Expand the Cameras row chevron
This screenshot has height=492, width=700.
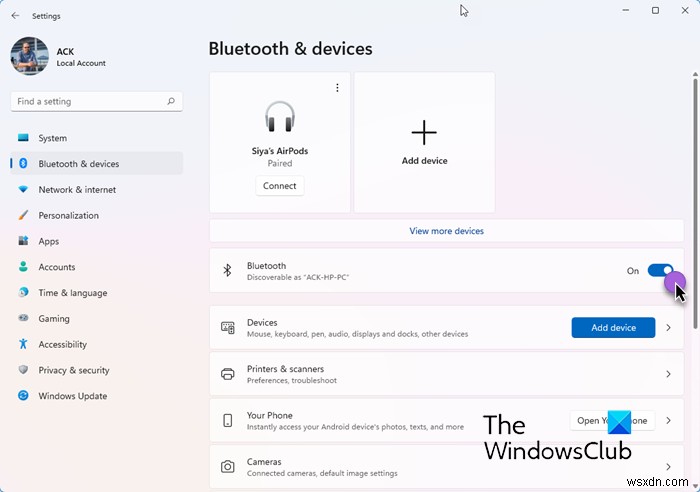pos(668,467)
